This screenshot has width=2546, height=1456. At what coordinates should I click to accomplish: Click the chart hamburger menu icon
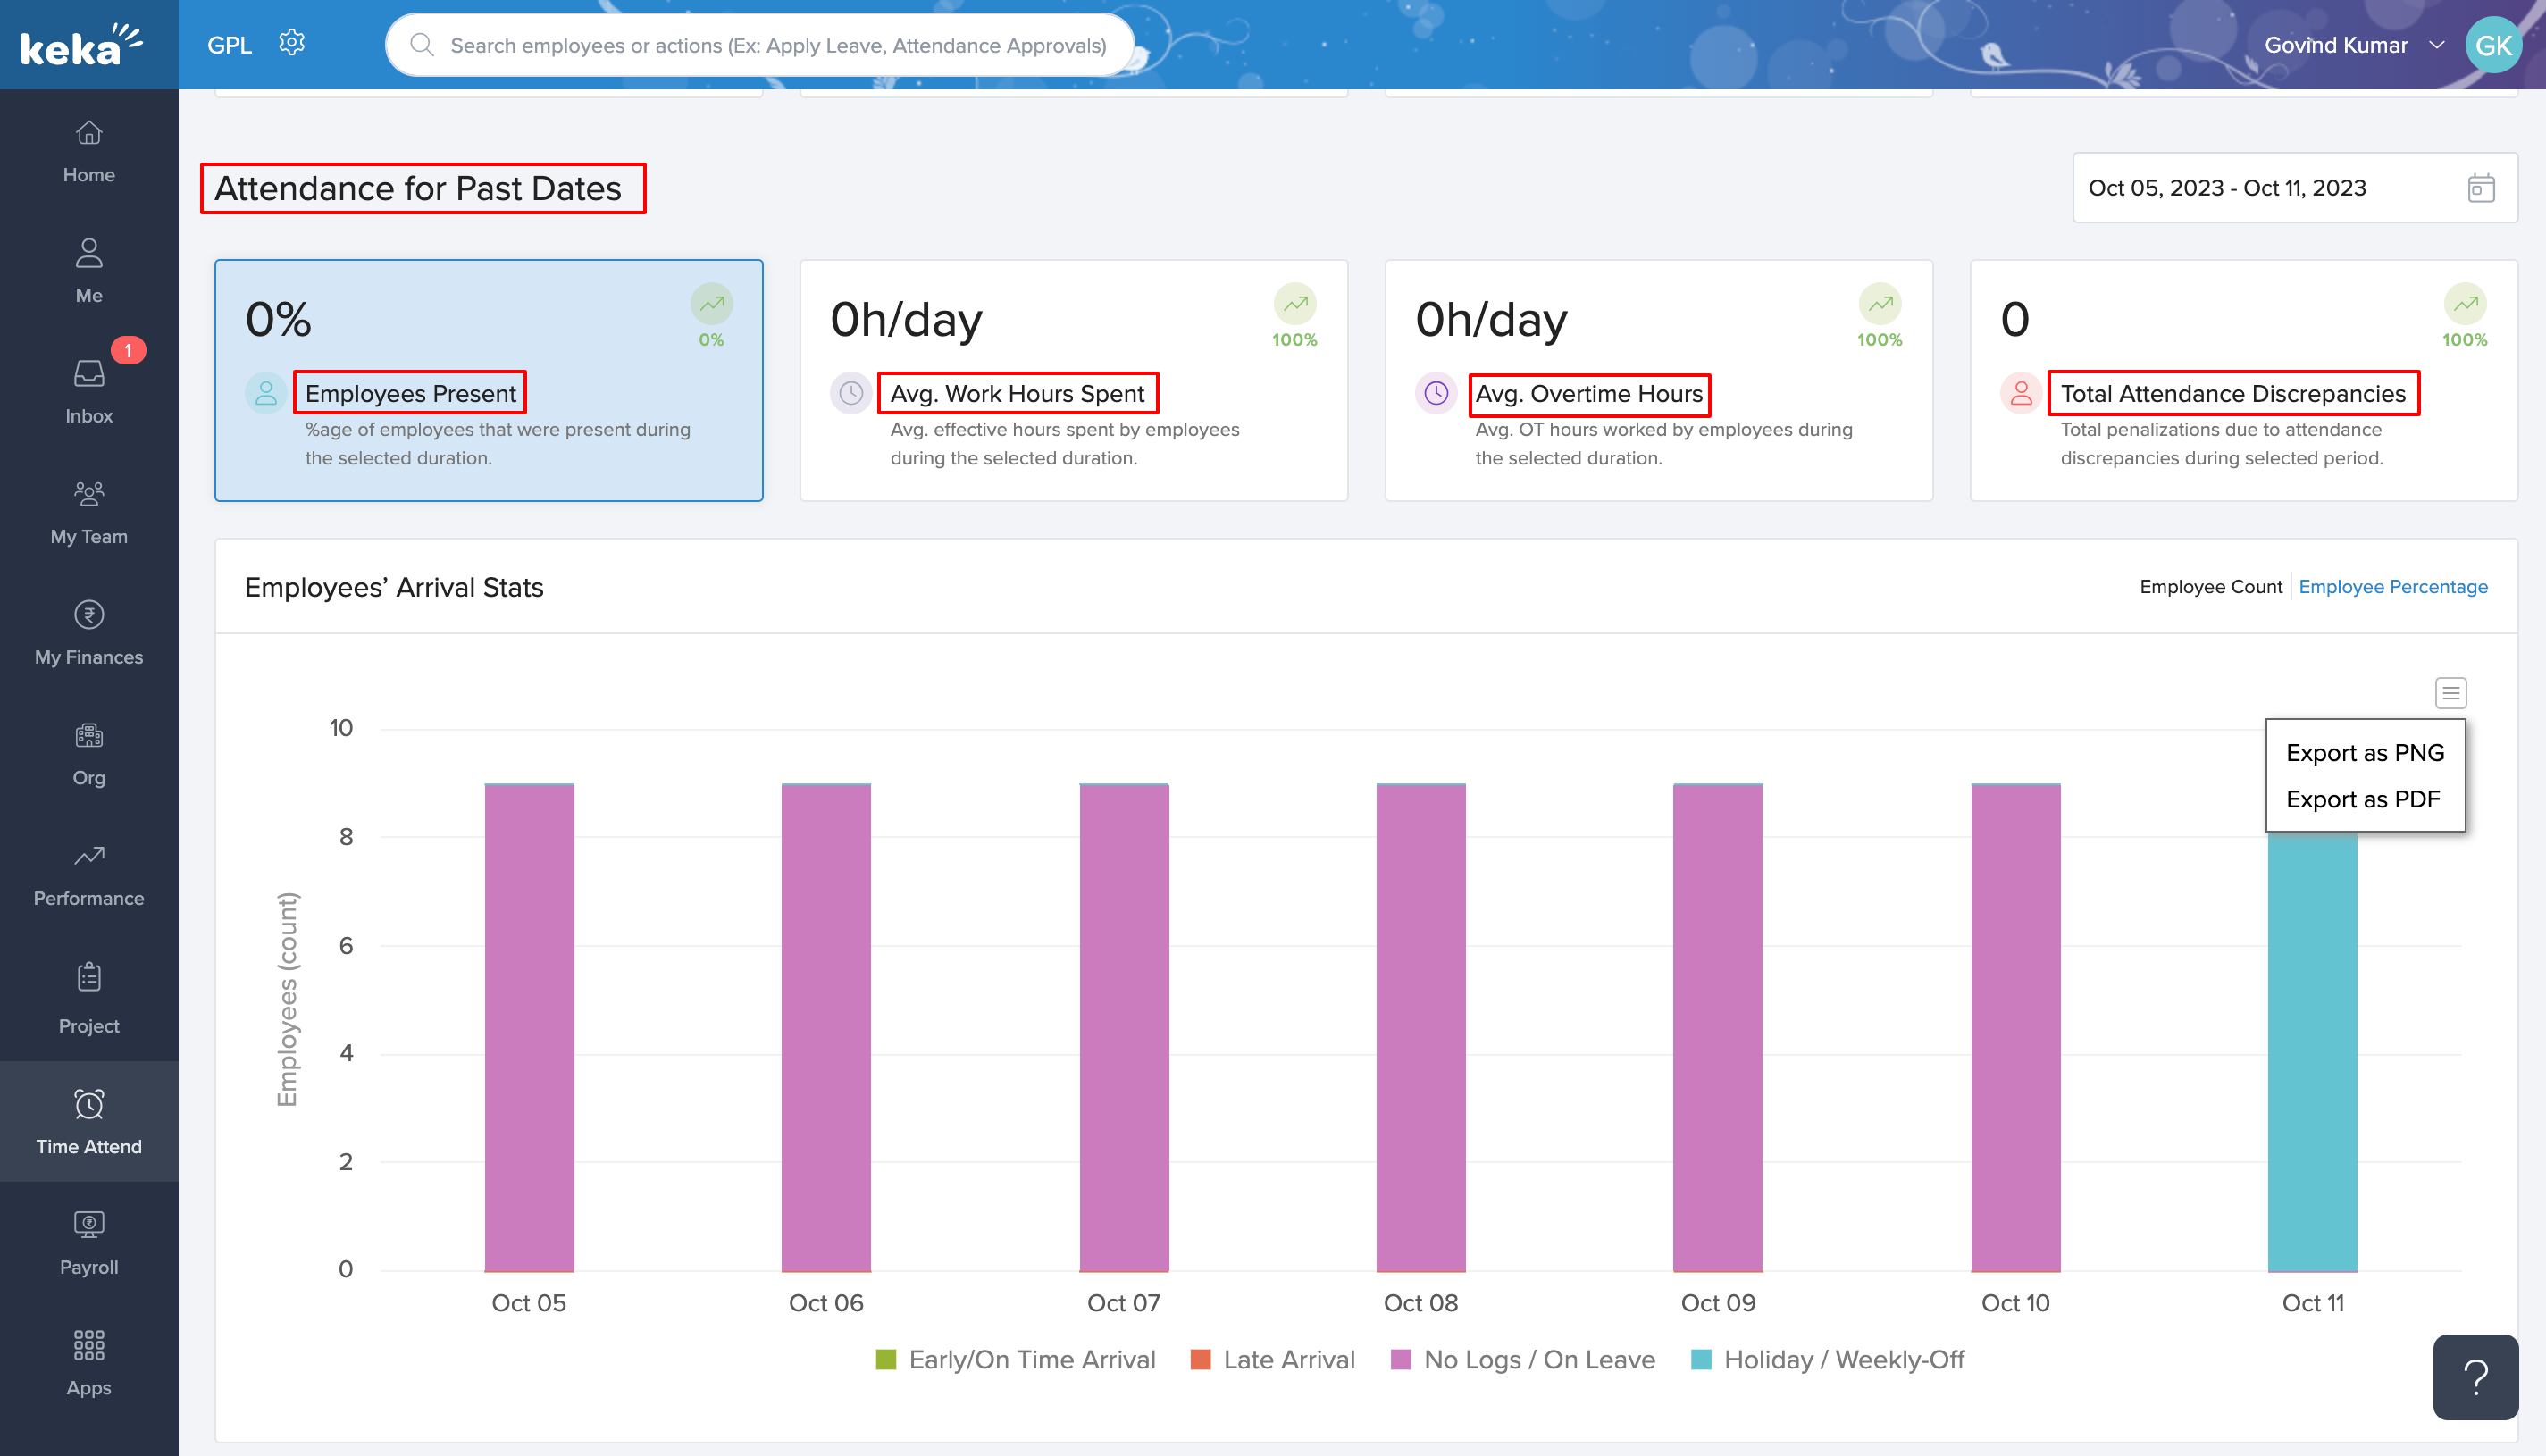2450,692
